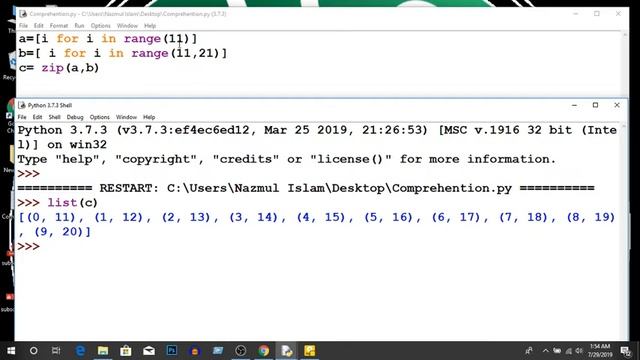The height and width of the screenshot is (360, 640).
Task: Open Help menu in editor window
Action: pyautogui.click(x=150, y=26)
